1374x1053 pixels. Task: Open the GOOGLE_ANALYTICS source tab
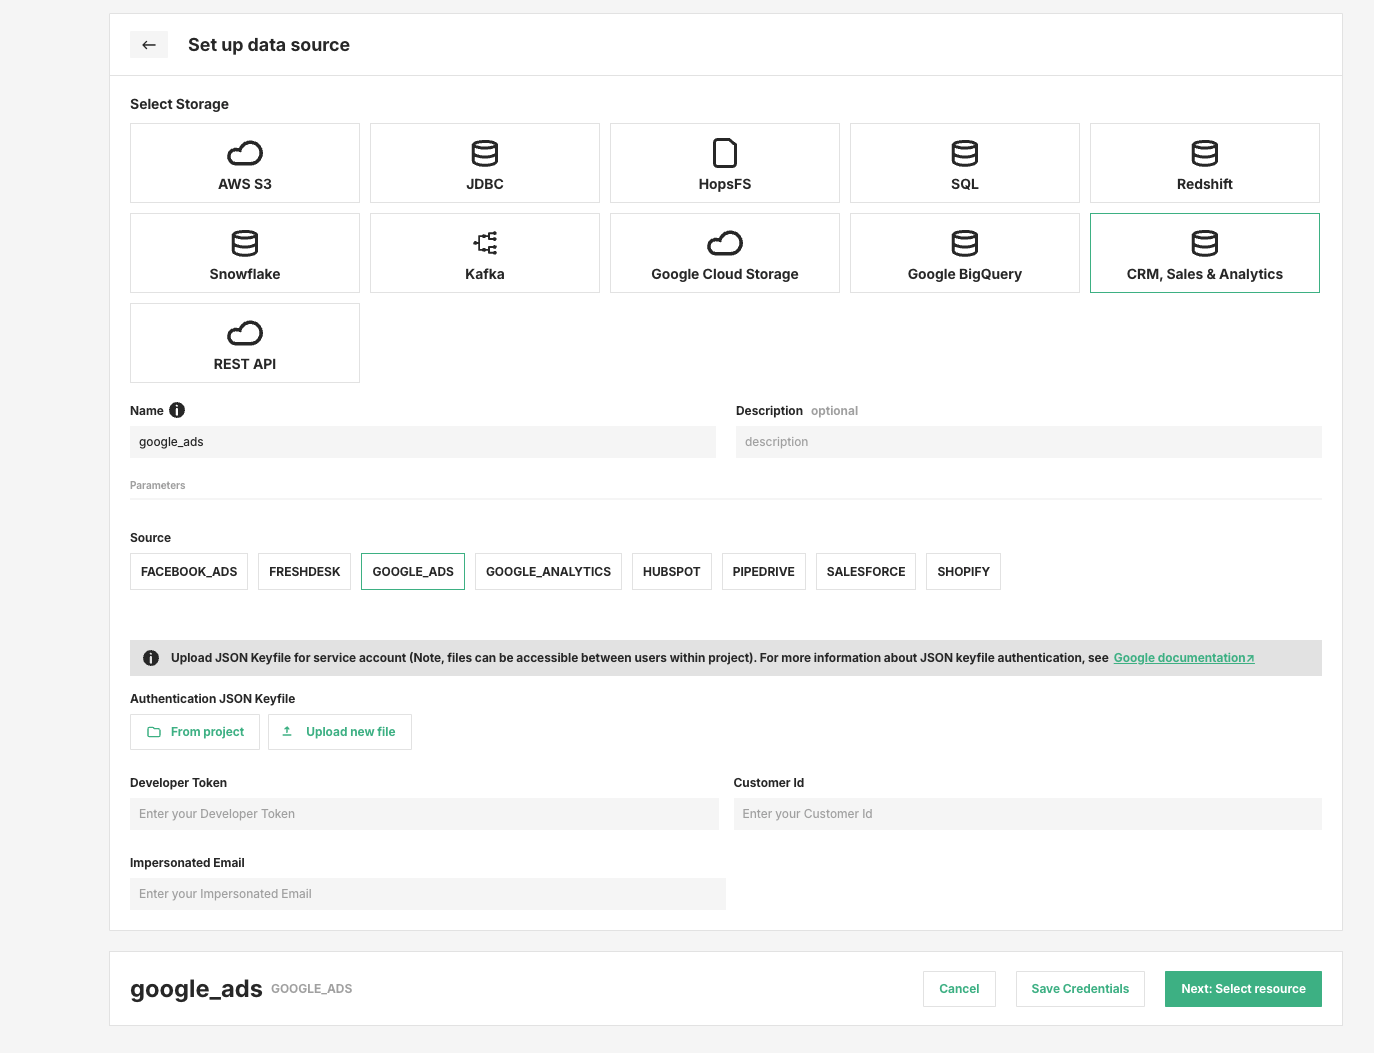click(x=548, y=571)
